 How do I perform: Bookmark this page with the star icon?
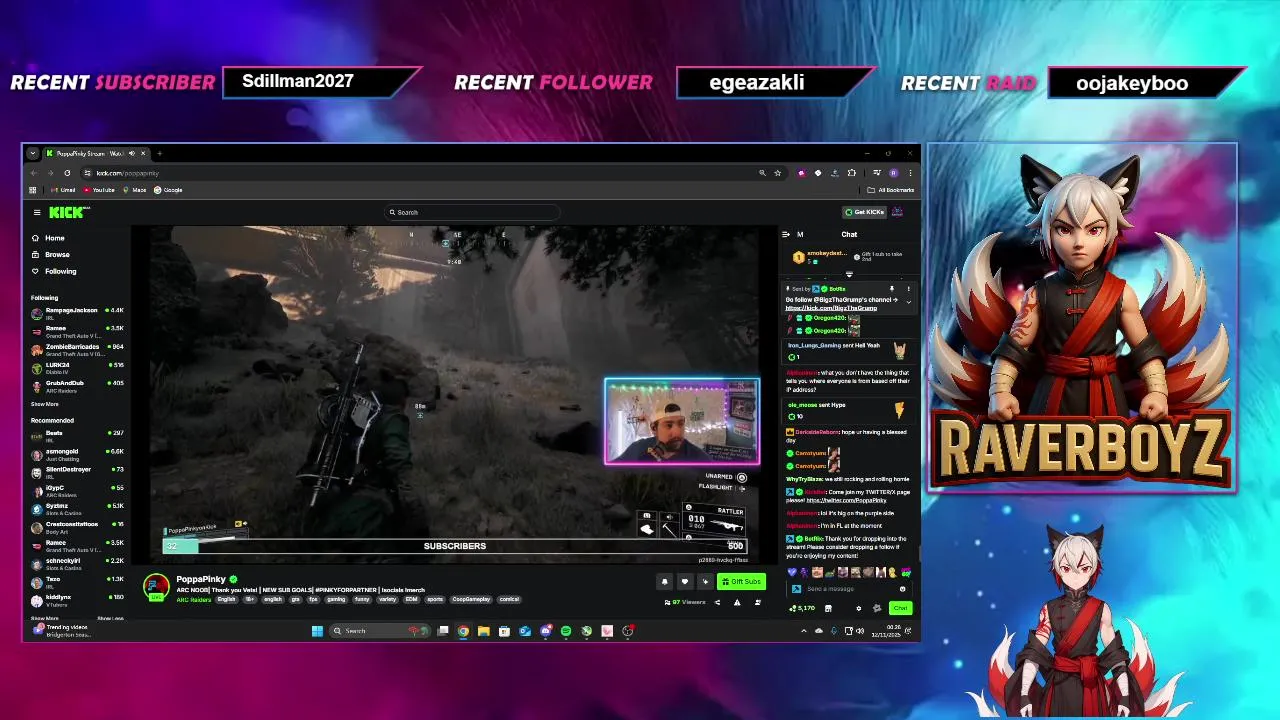[x=778, y=173]
